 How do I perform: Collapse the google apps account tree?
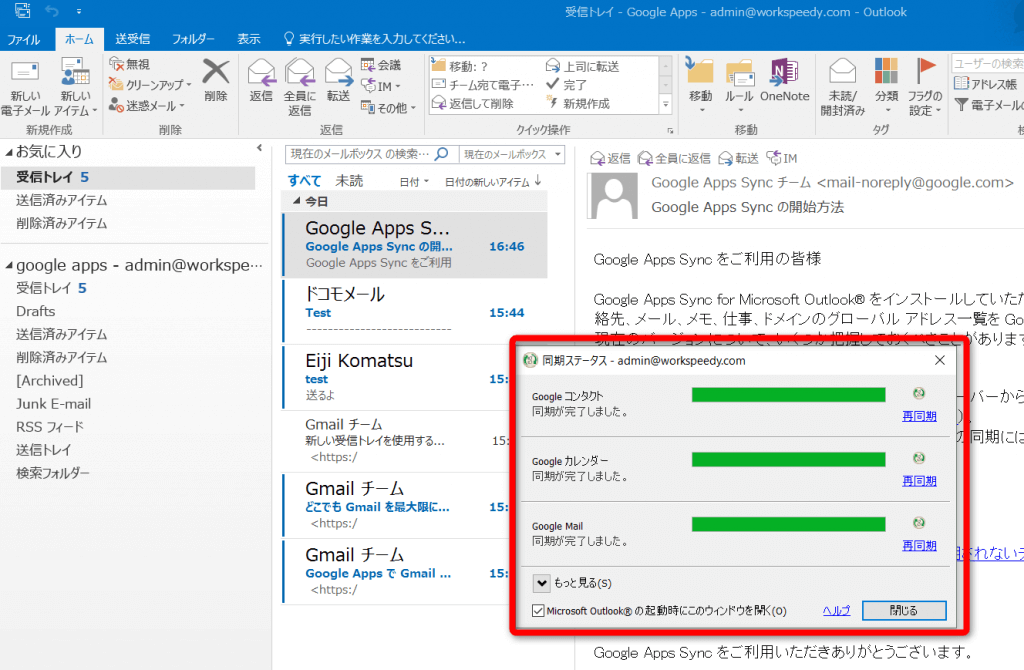9,266
